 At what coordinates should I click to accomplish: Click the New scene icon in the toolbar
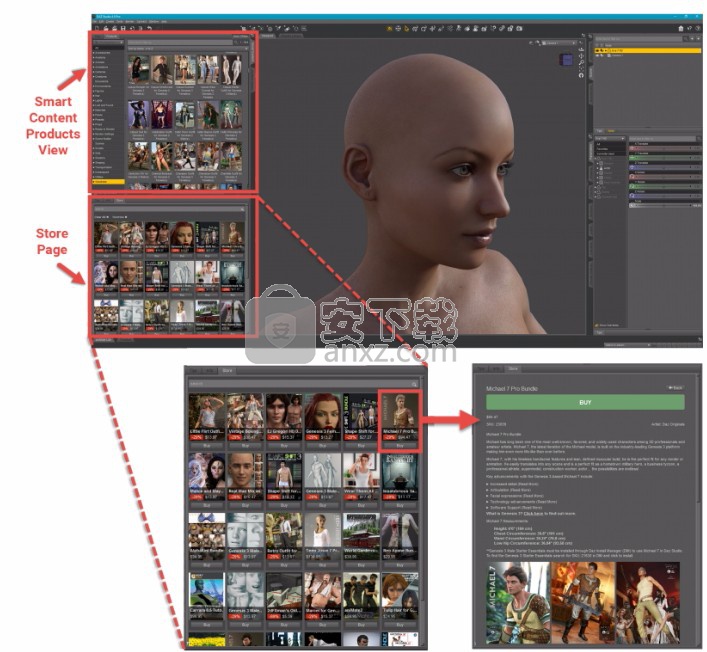[96, 28]
